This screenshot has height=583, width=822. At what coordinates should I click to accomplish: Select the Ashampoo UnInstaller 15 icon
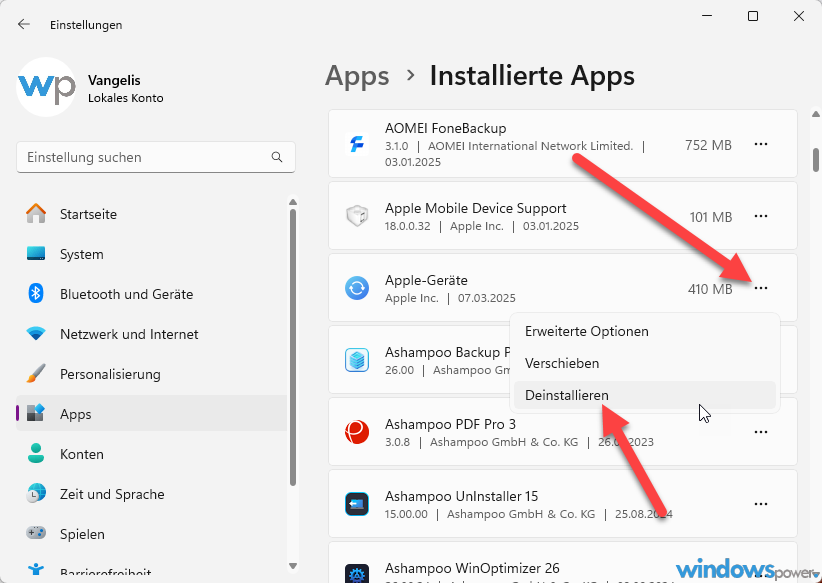tap(357, 504)
